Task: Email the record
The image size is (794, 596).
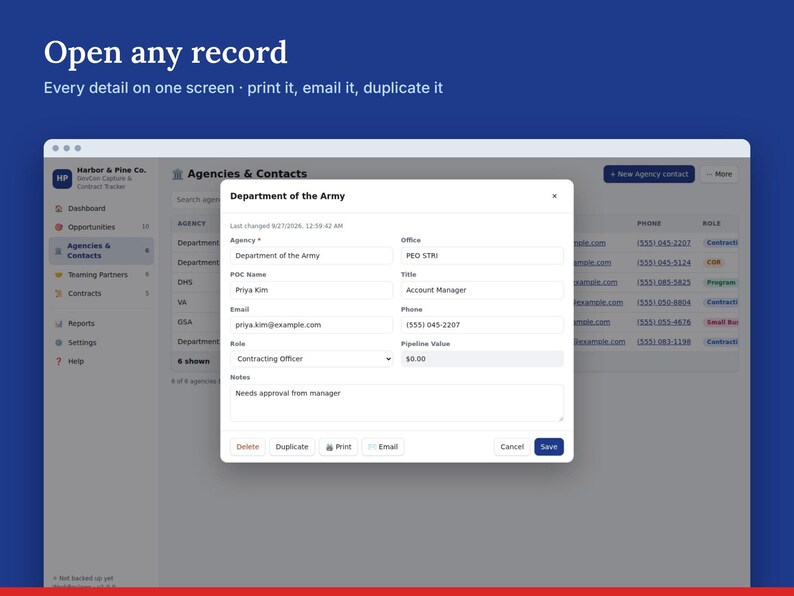Action: click(383, 447)
